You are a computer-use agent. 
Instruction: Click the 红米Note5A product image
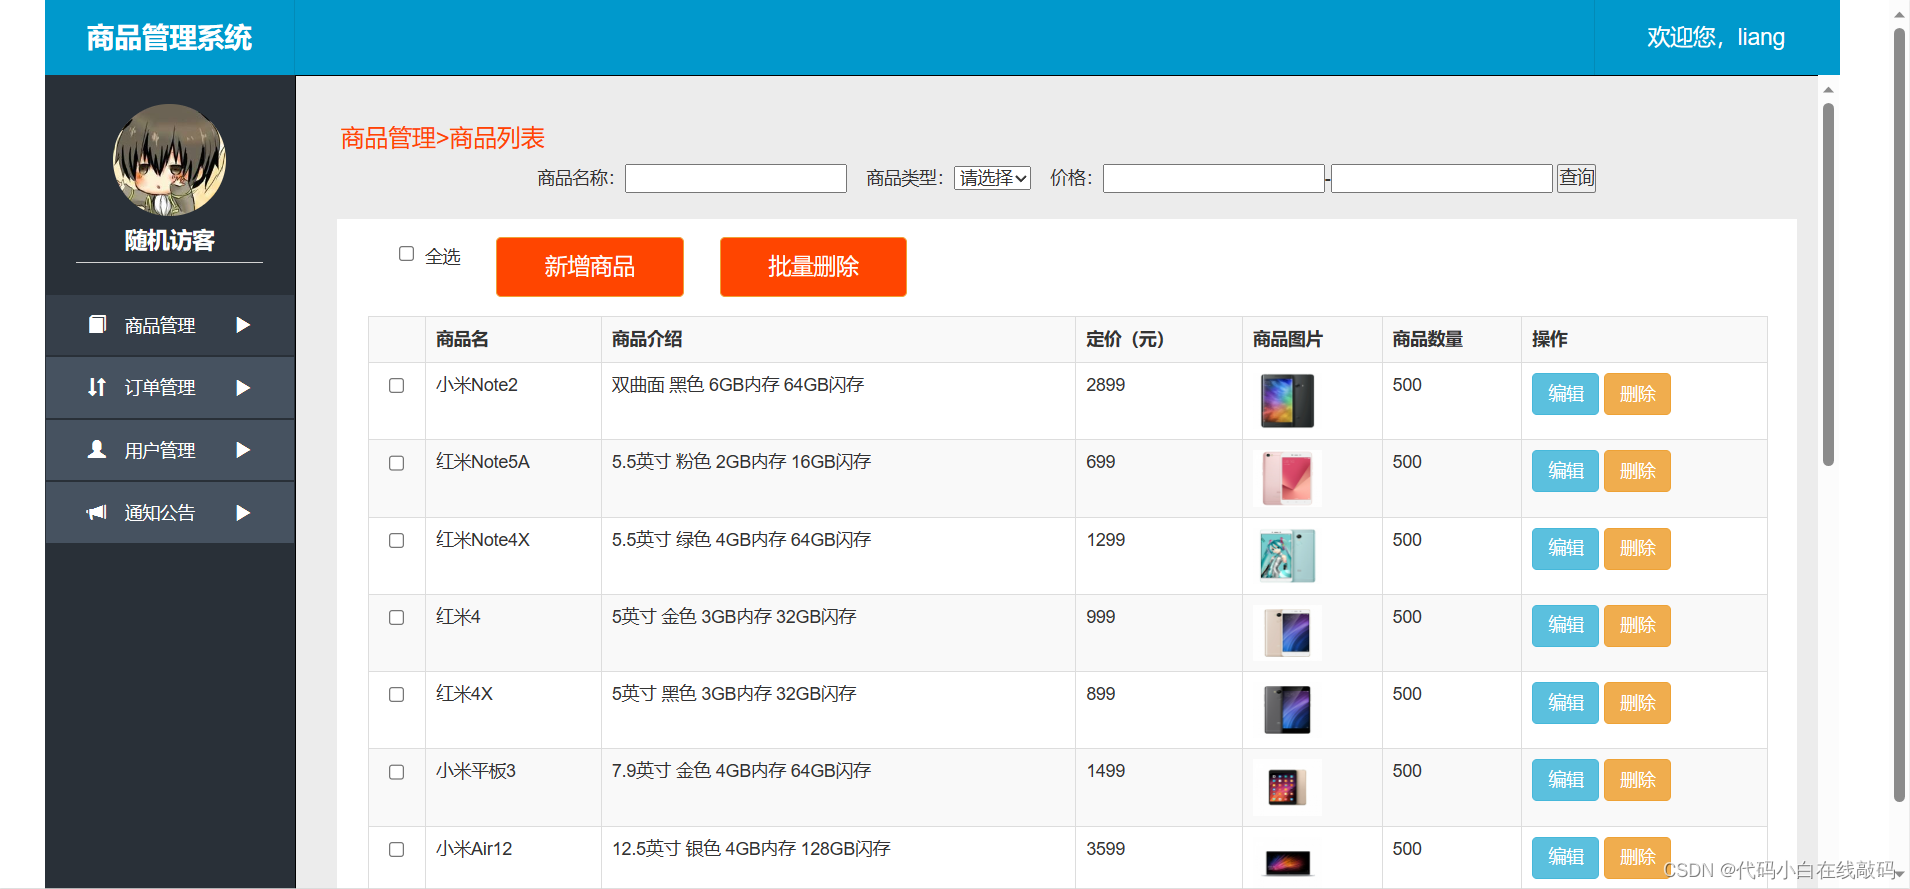pyautogui.click(x=1287, y=478)
